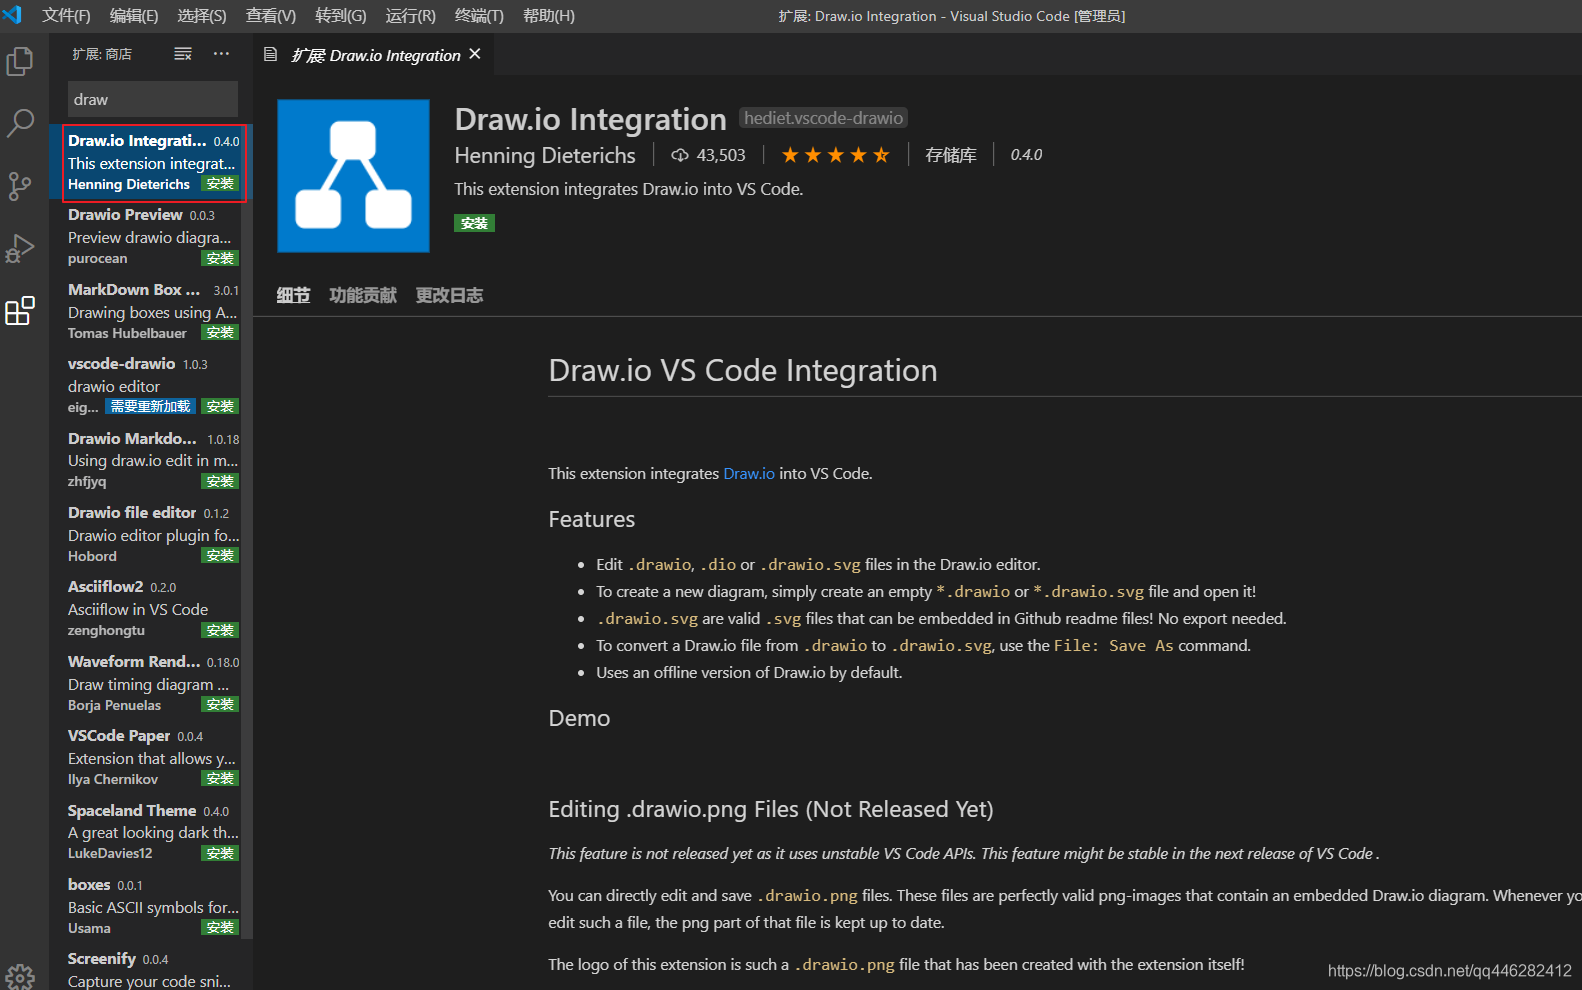This screenshot has height=990, width=1582.
Task: Click the VS Code logo in title bar
Action: click(x=13, y=15)
